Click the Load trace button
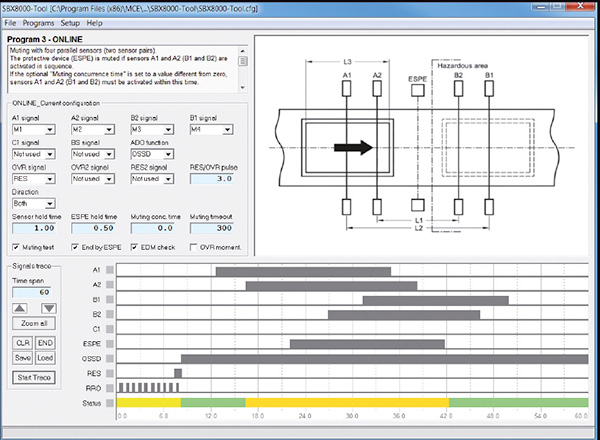 (x=45, y=358)
